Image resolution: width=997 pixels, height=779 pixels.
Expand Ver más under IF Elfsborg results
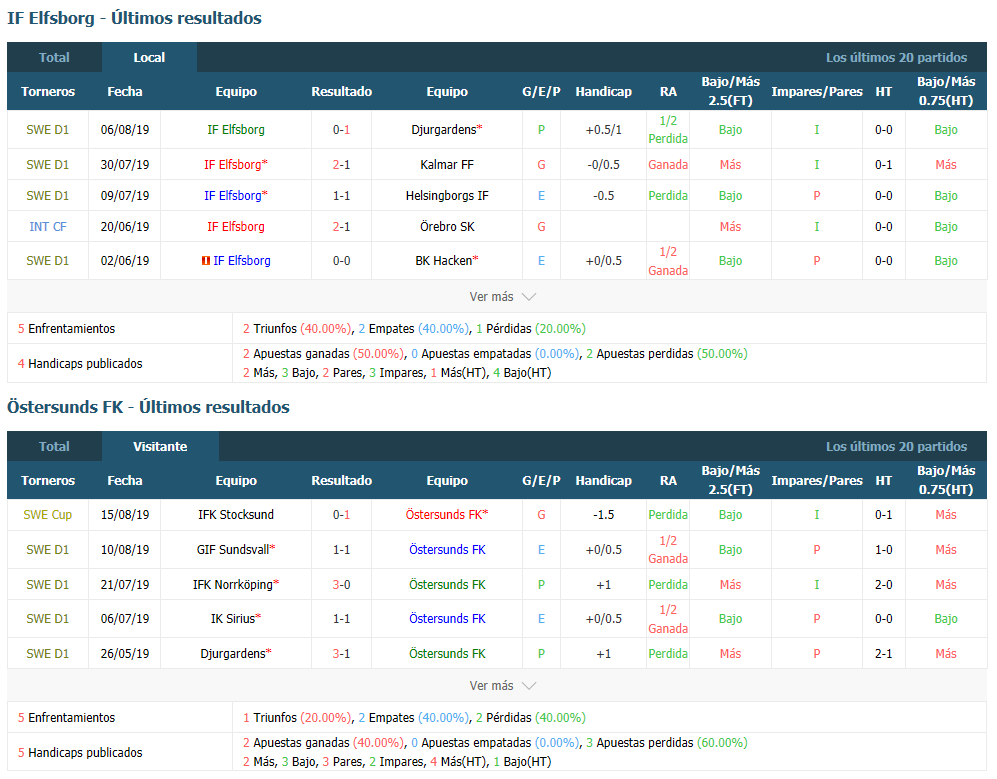[502, 297]
